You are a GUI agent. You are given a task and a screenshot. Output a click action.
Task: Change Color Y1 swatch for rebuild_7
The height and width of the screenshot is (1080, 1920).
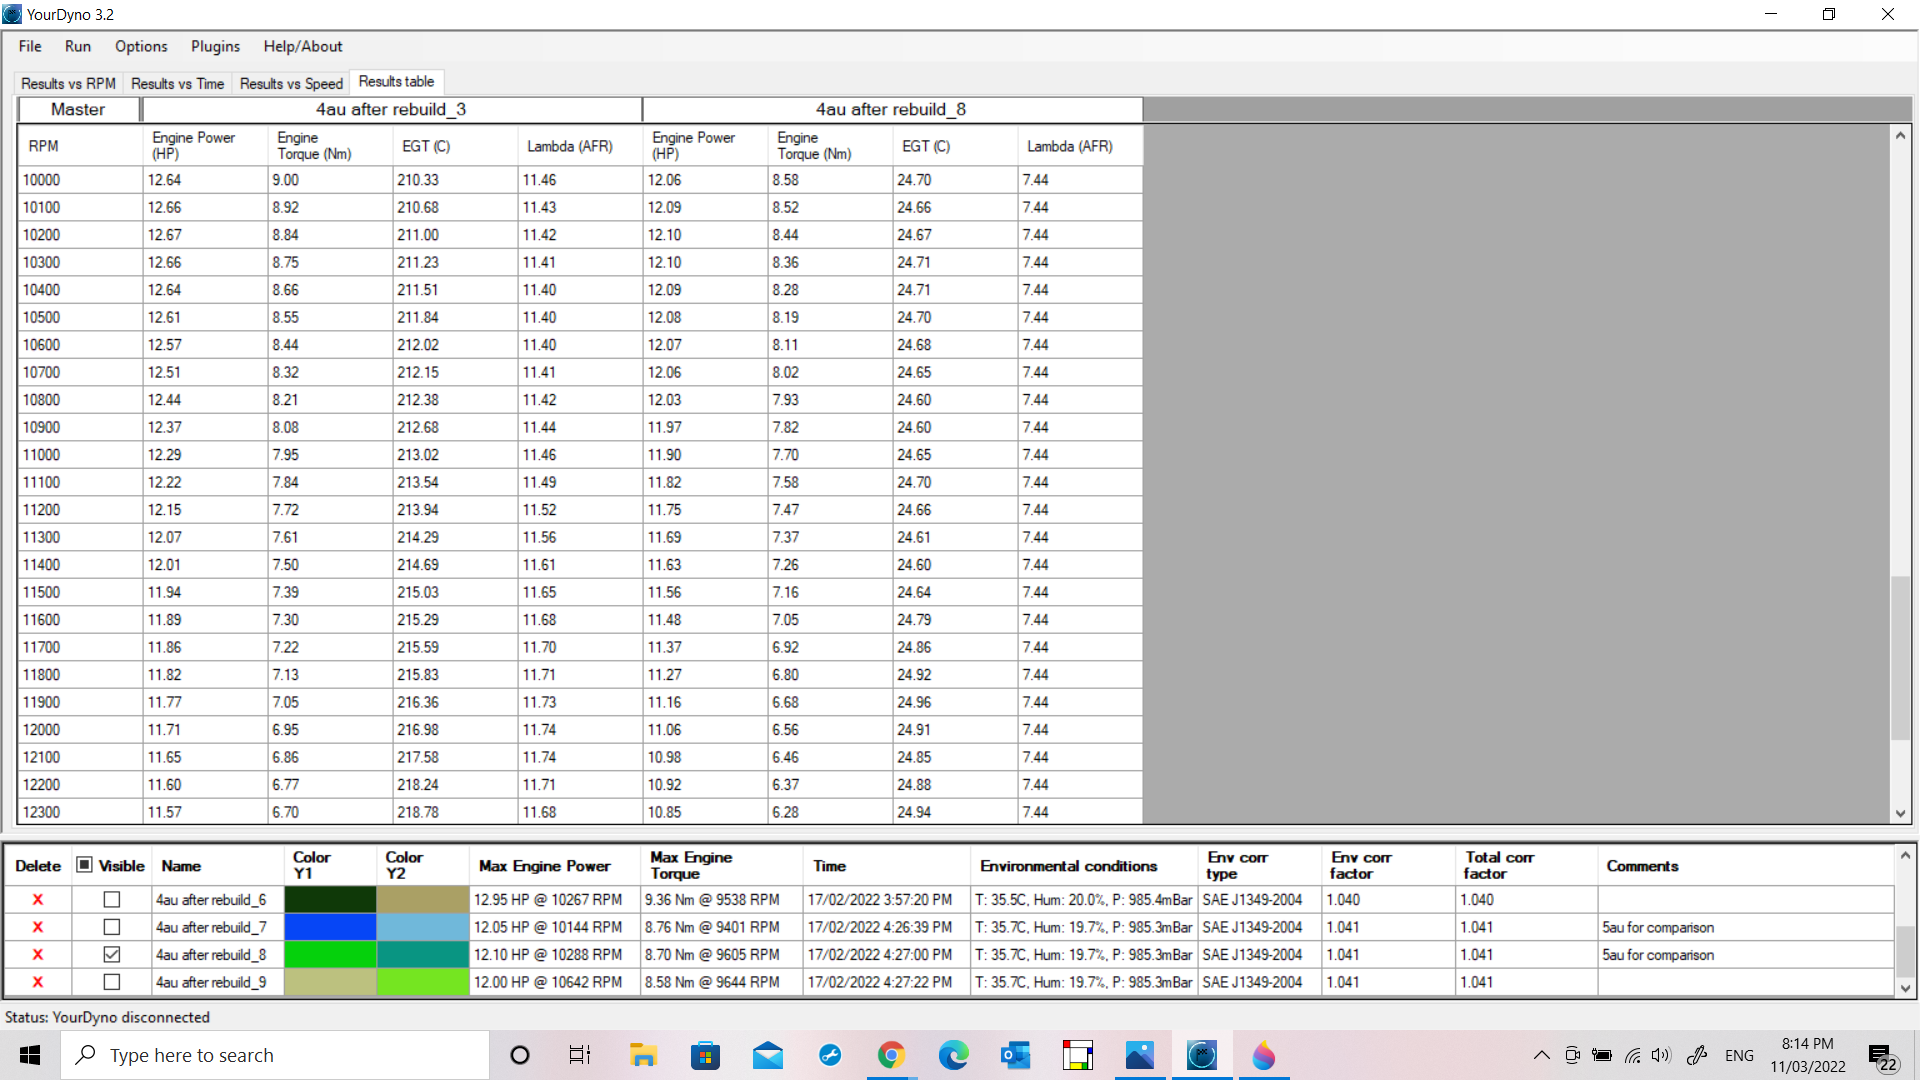pyautogui.click(x=330, y=927)
